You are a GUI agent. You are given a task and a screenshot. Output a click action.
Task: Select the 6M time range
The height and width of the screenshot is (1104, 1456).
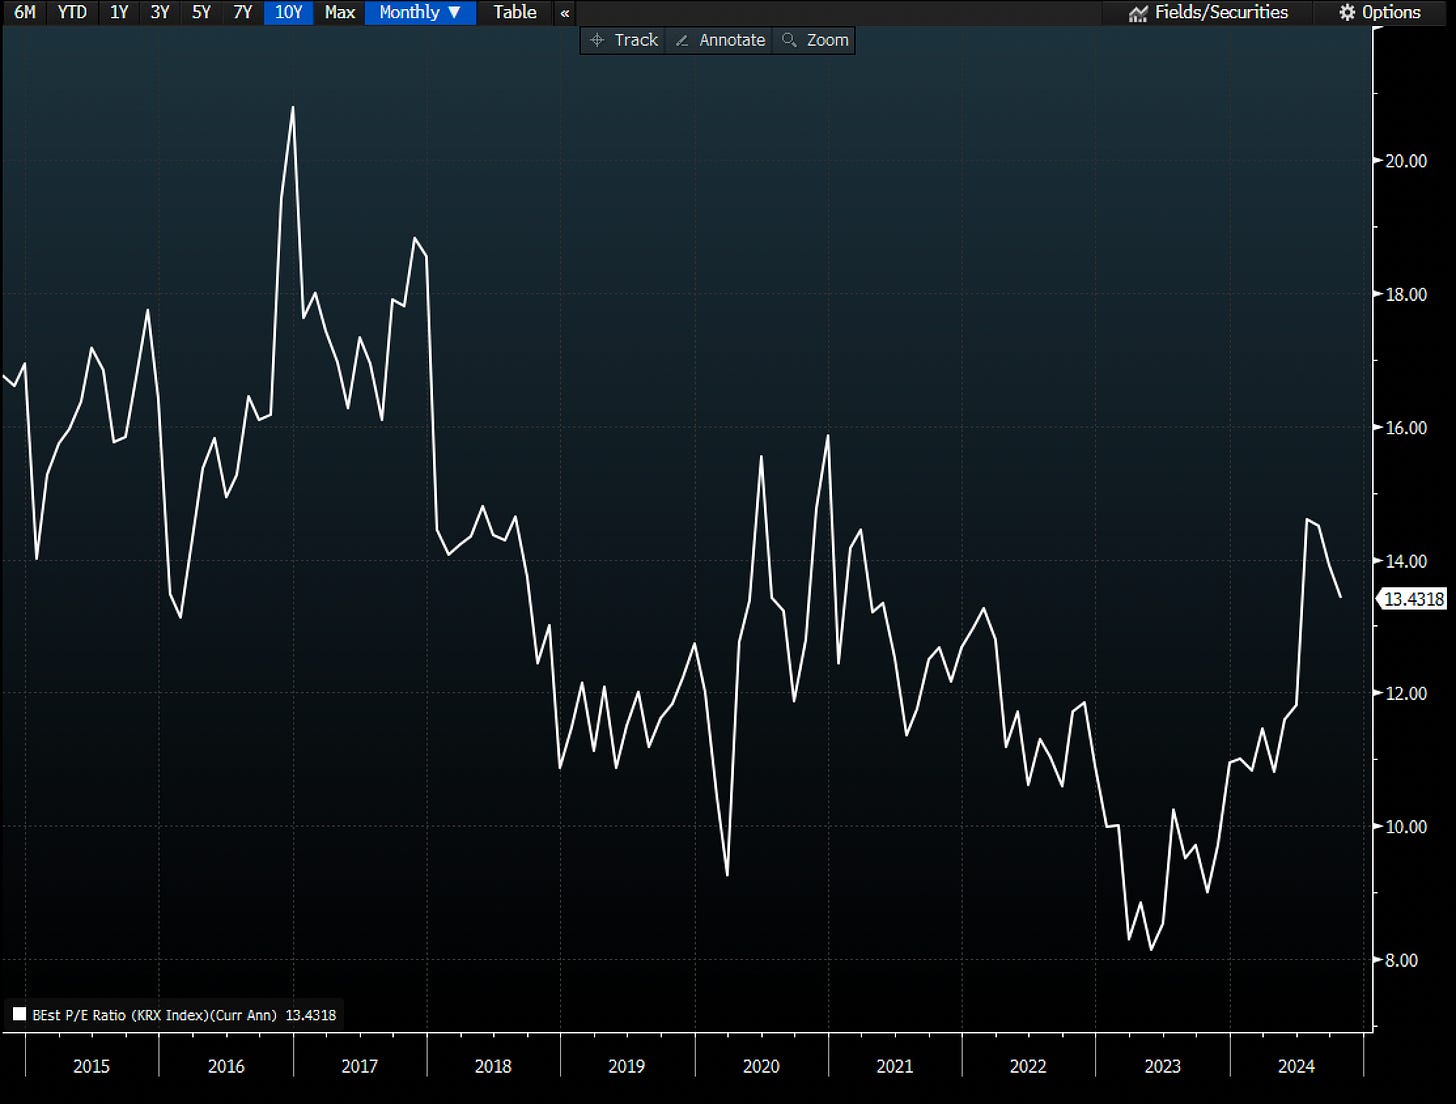click(24, 12)
